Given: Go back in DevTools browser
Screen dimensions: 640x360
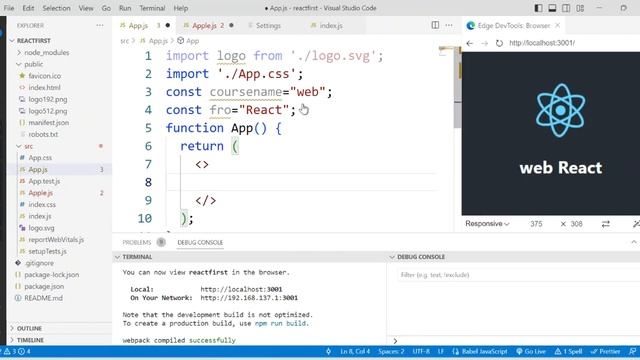Looking at the screenshot, I should coord(470,43).
